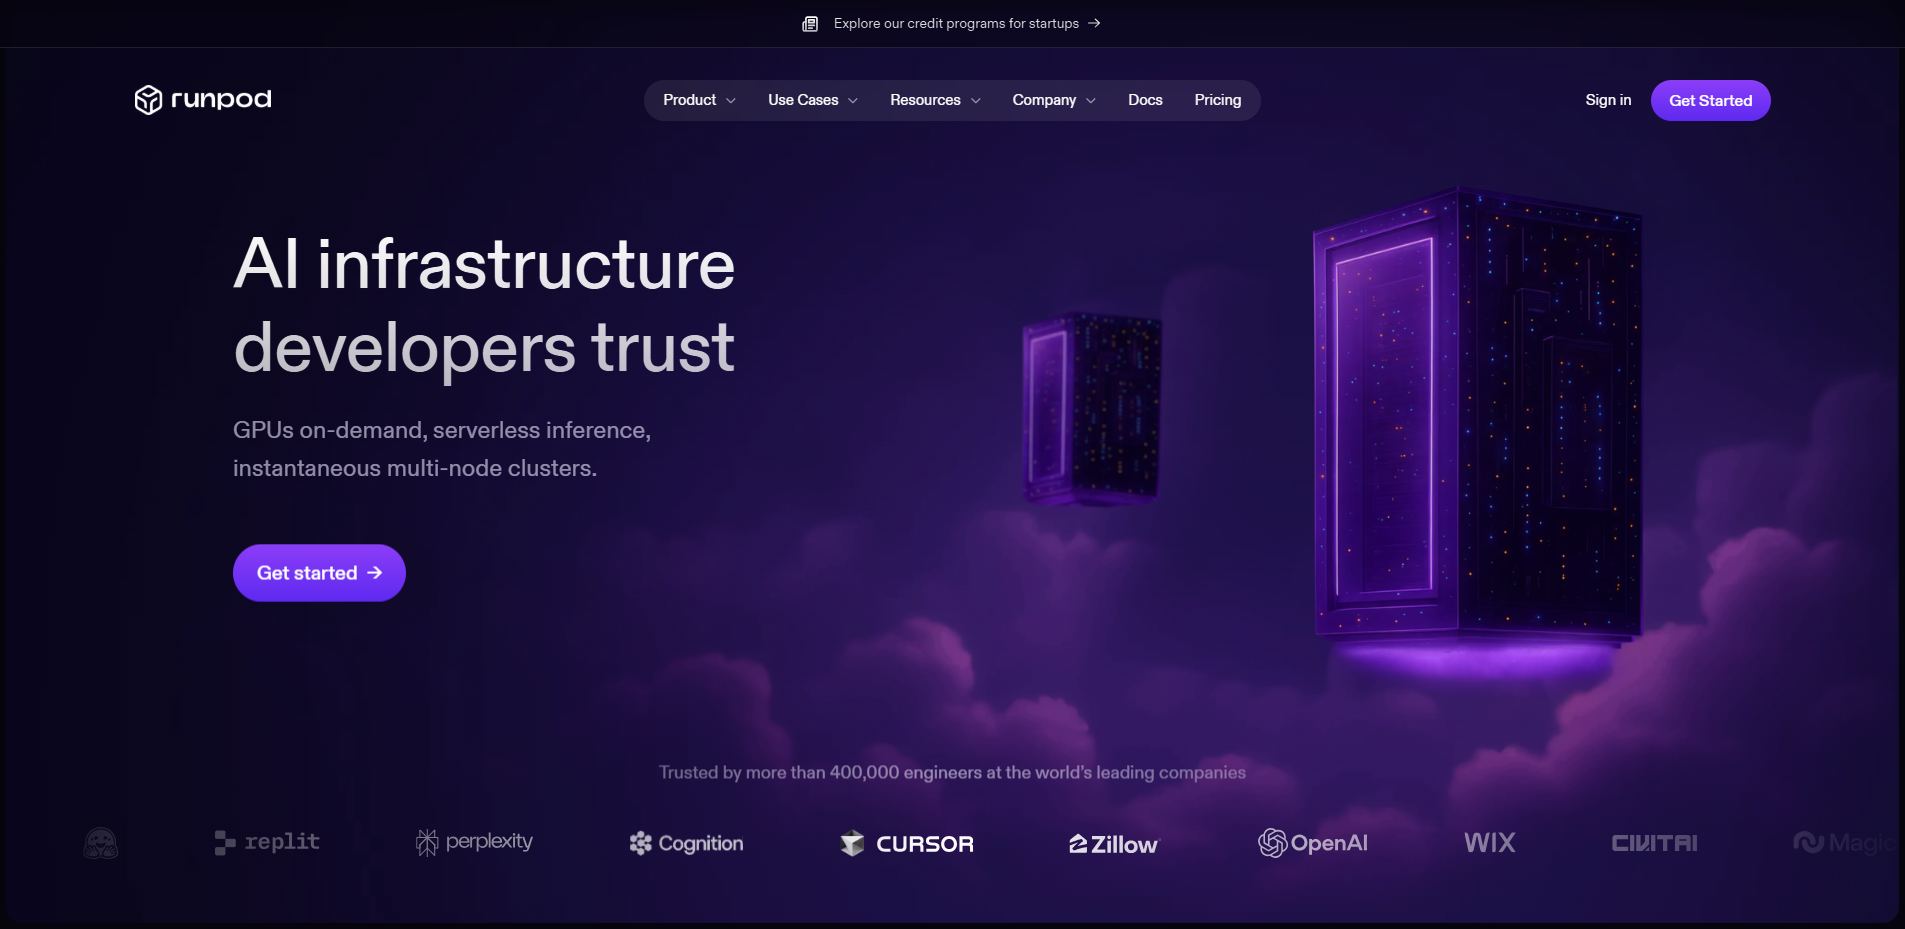Screen dimensions: 1905x929
Task: Click the Sign in link
Action: (x=1607, y=100)
